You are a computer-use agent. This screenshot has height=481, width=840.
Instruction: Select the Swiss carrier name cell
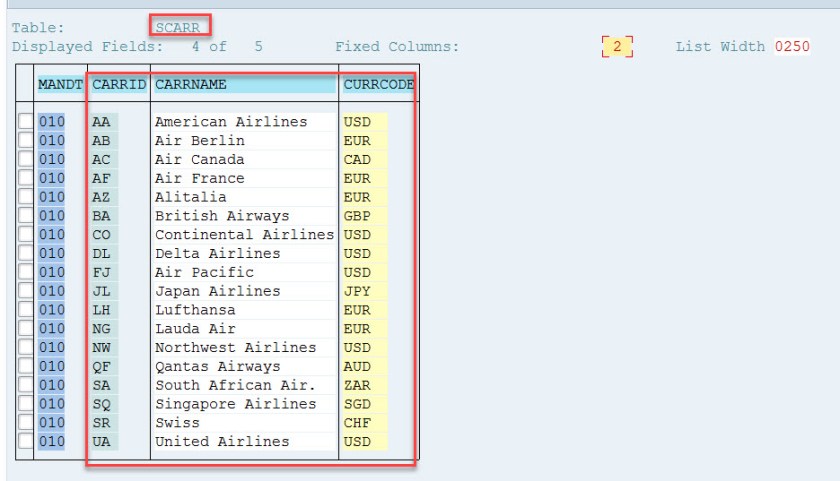click(x=177, y=423)
